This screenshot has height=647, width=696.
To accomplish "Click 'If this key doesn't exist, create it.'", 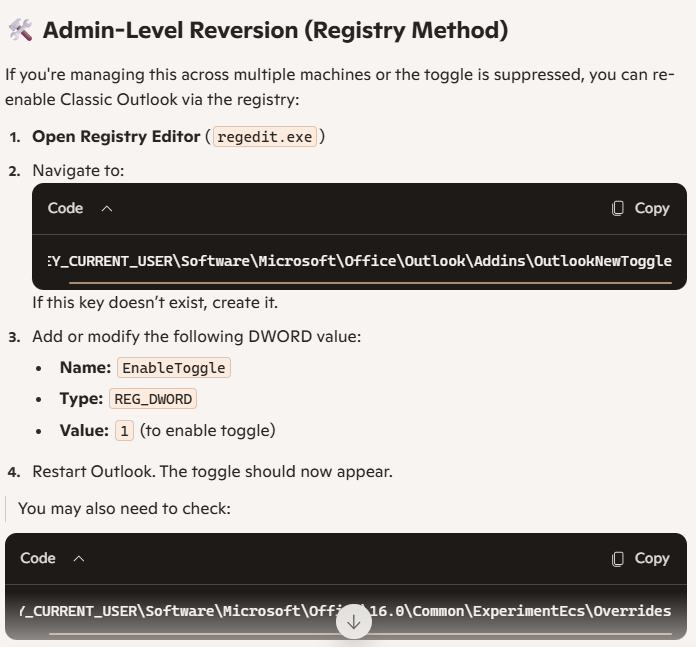I will (x=155, y=303).
